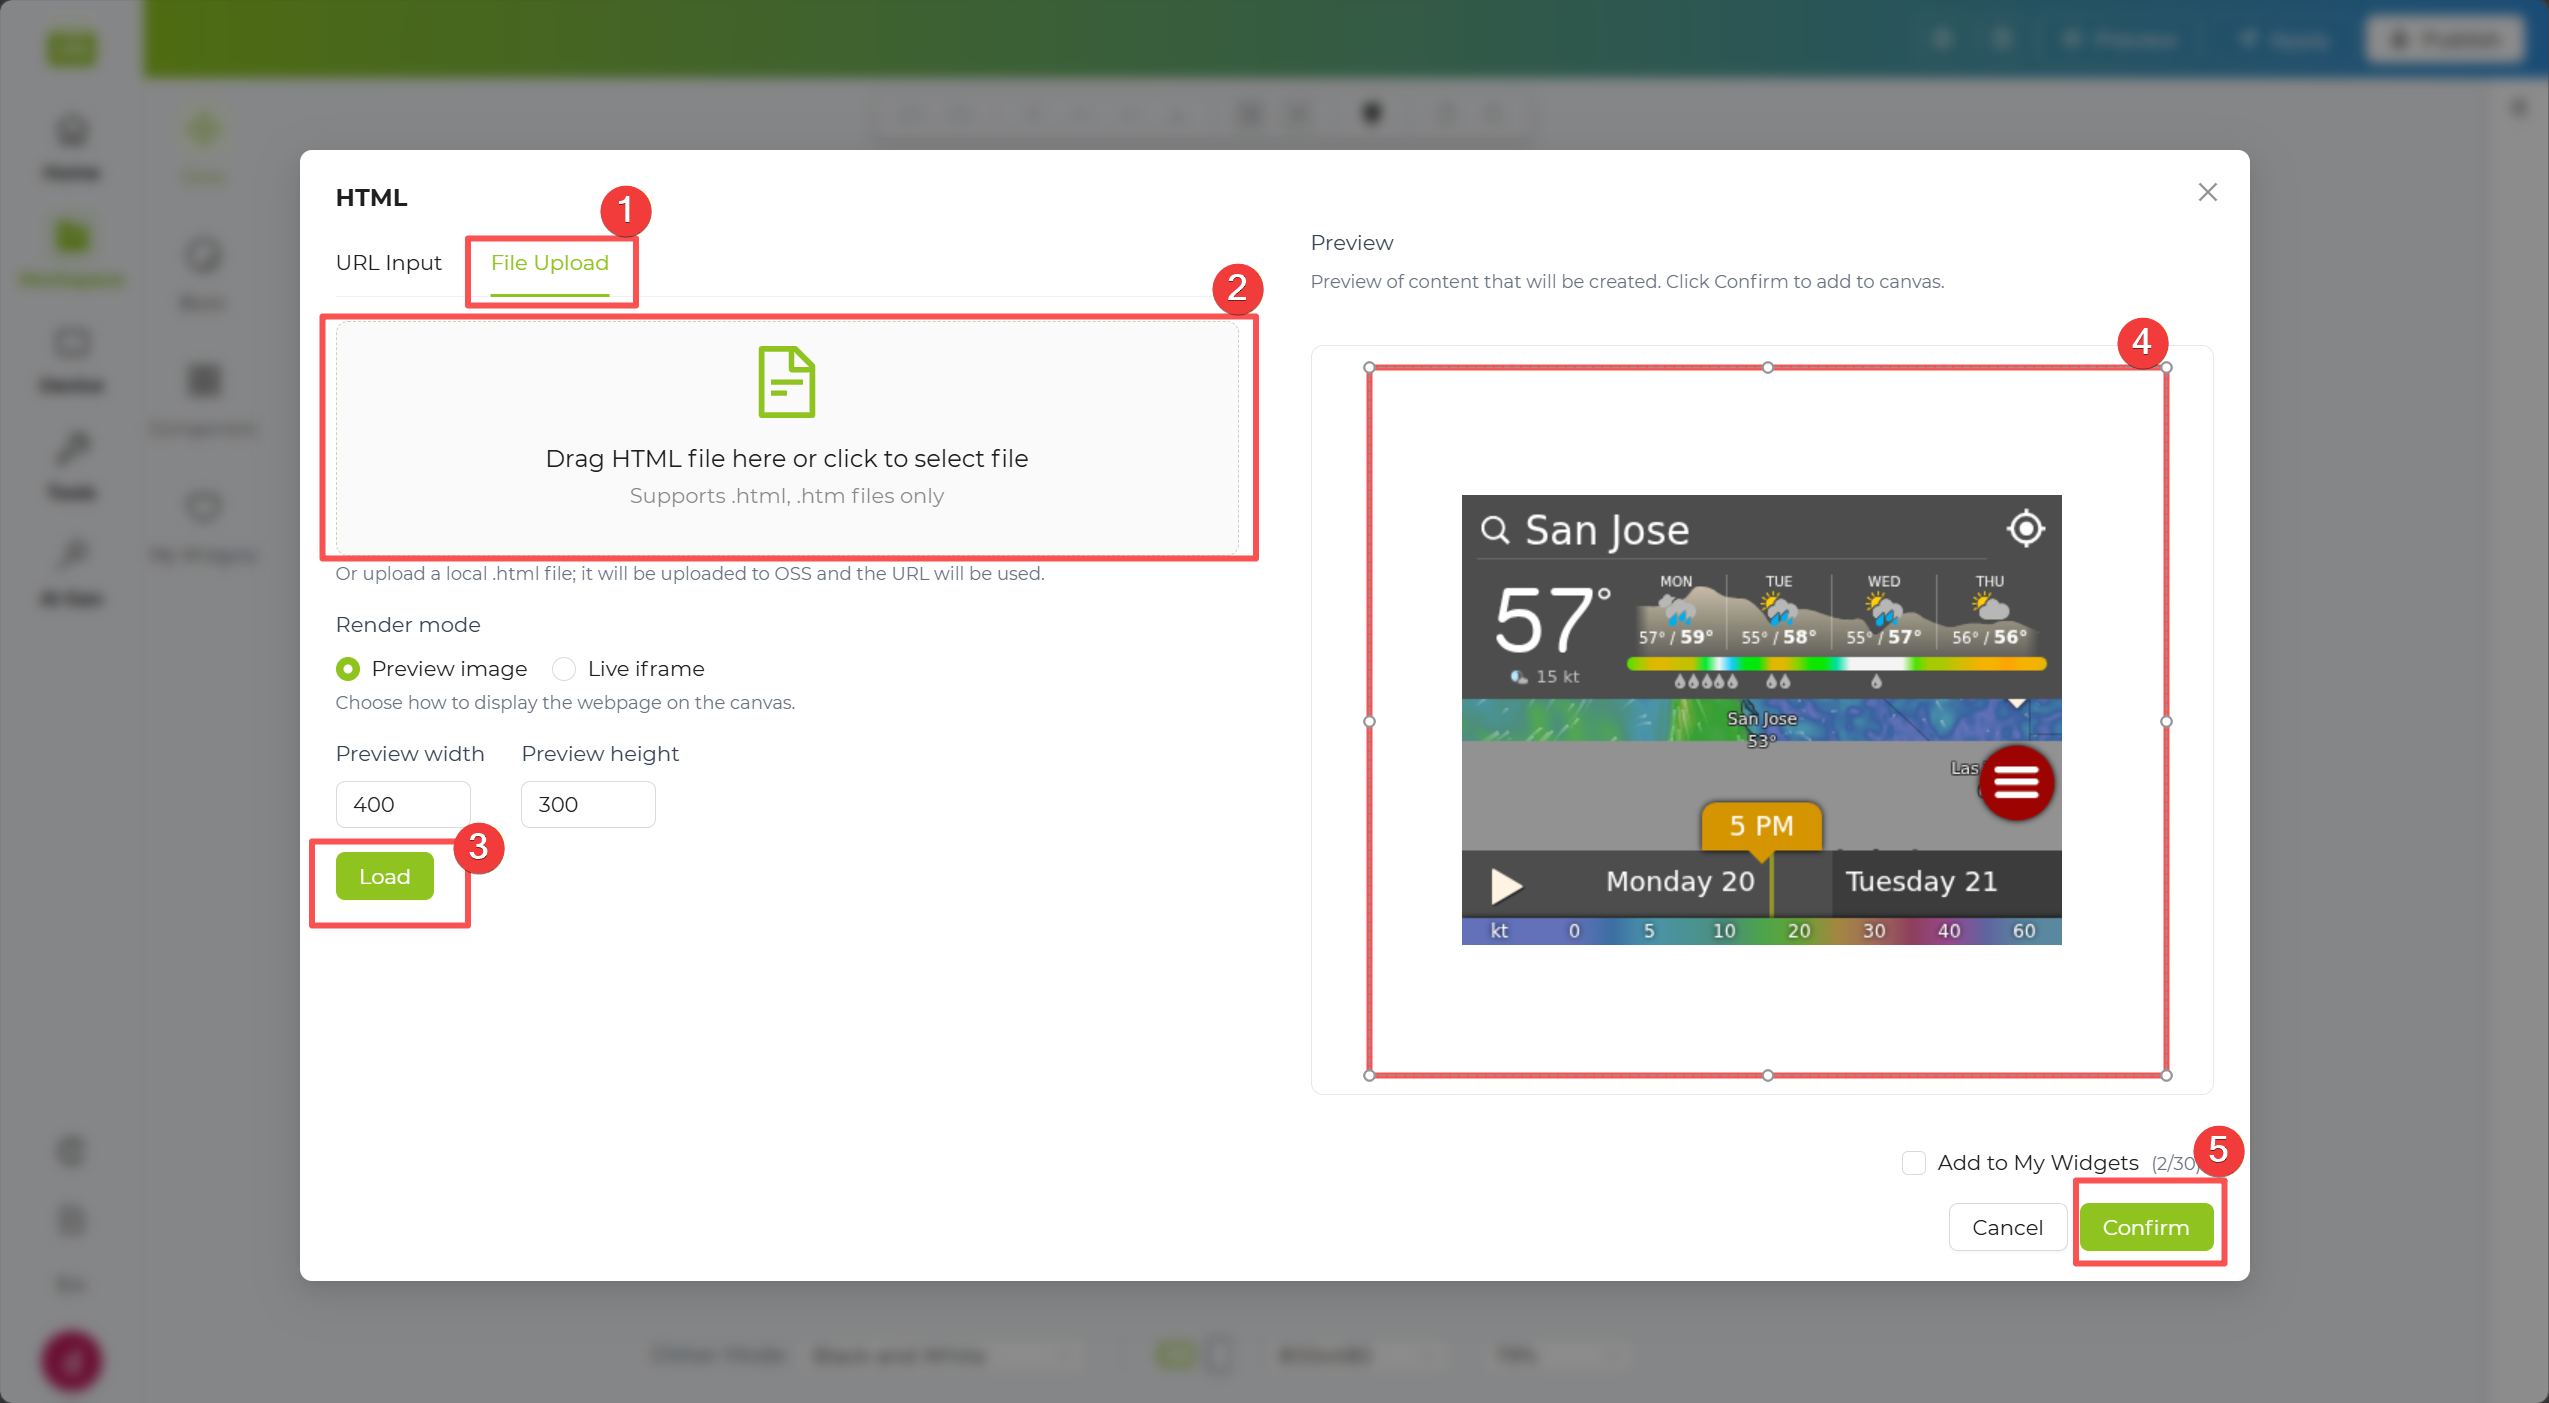Select the Preview image radio option
This screenshot has width=2549, height=1403.
coord(348,669)
